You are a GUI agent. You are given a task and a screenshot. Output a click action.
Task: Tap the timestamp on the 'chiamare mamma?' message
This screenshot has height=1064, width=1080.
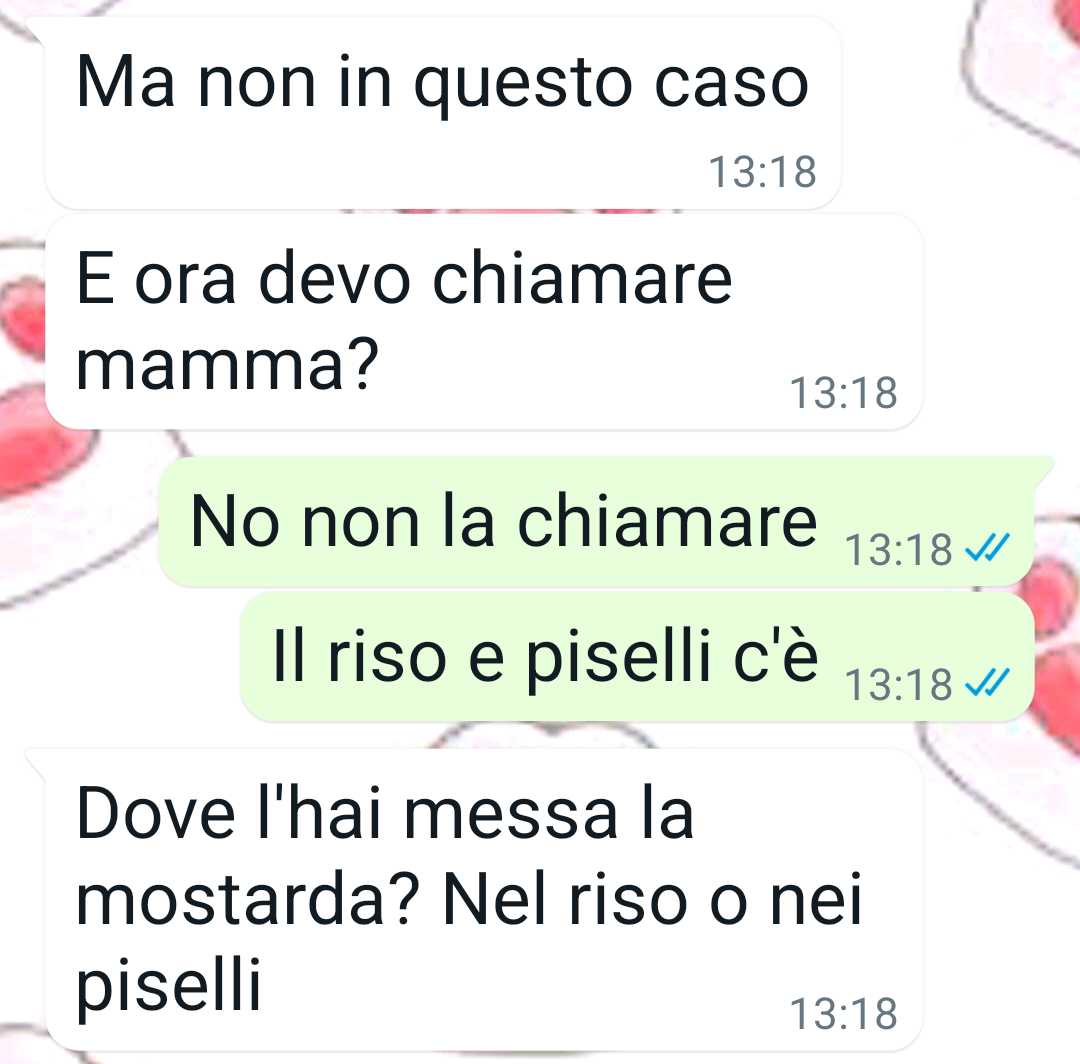pos(843,393)
